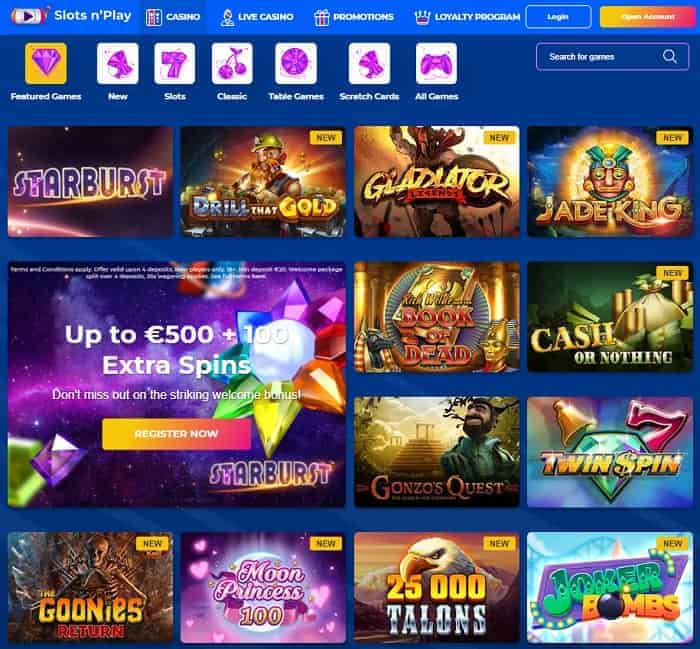The image size is (700, 649).
Task: Click the Open Account button
Action: 648,17
